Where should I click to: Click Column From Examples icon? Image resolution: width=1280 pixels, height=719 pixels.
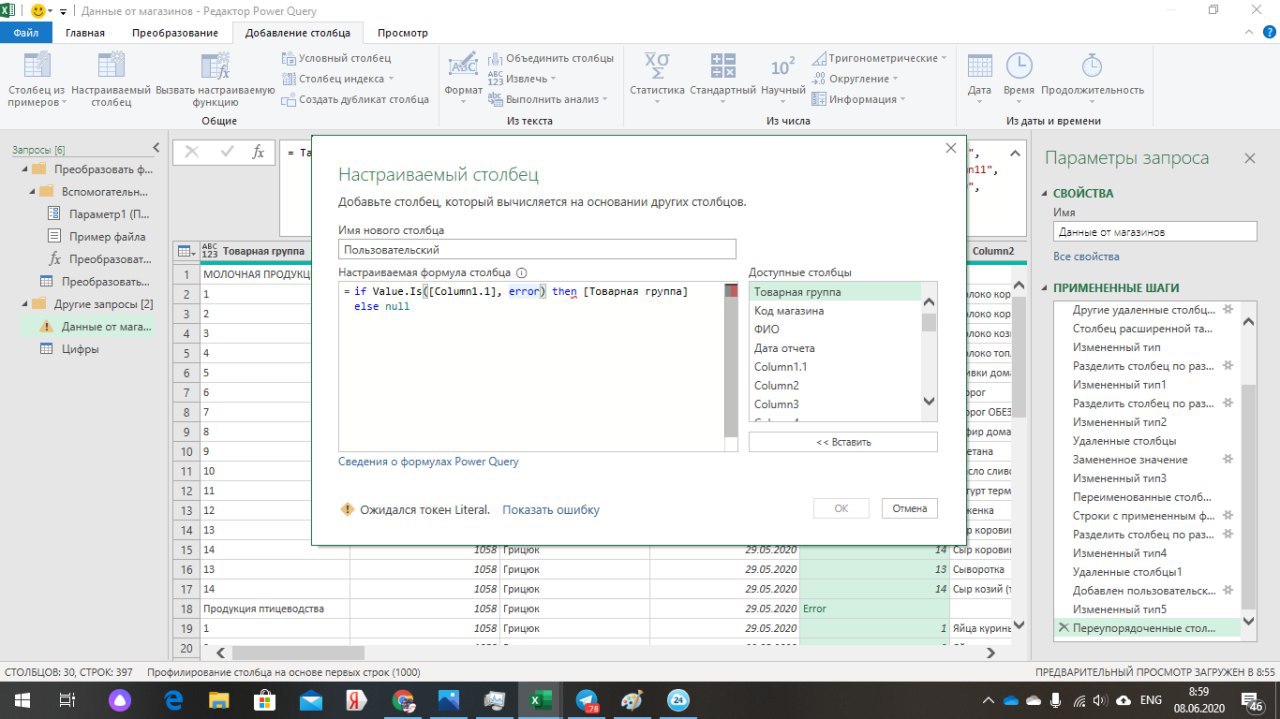point(37,66)
